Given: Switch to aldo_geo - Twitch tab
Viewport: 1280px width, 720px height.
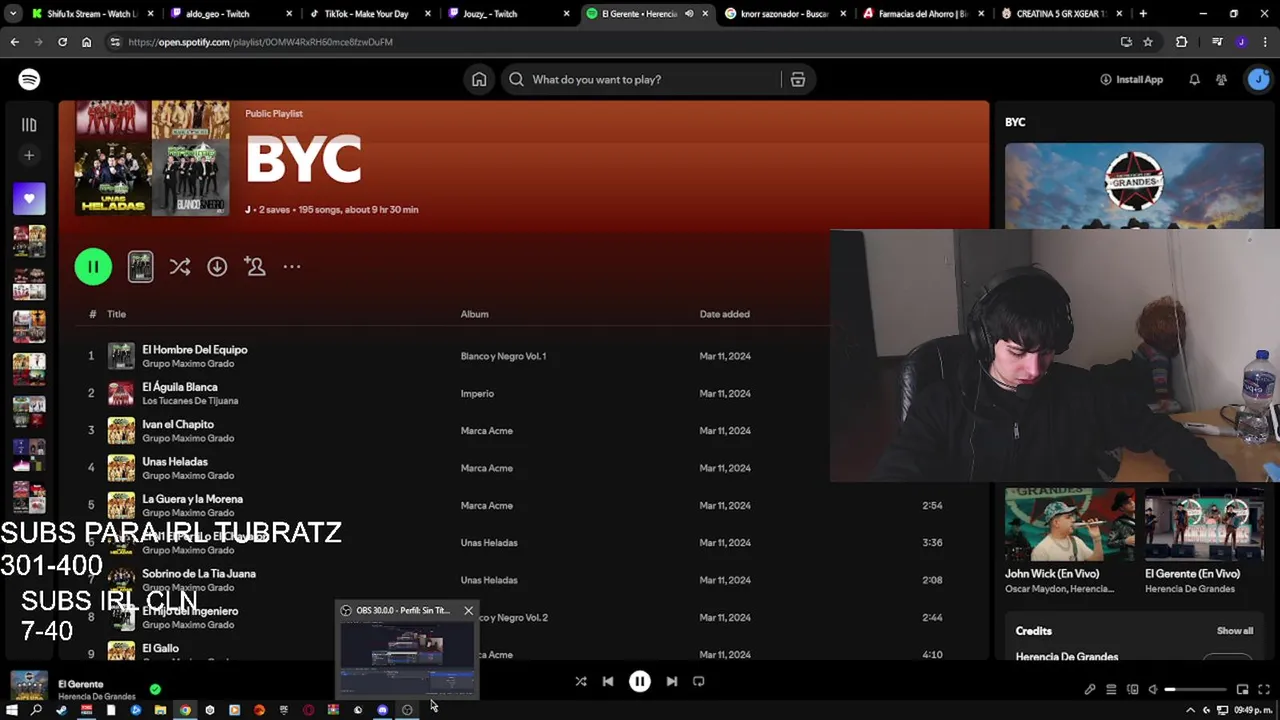Looking at the screenshot, I should coord(227,14).
